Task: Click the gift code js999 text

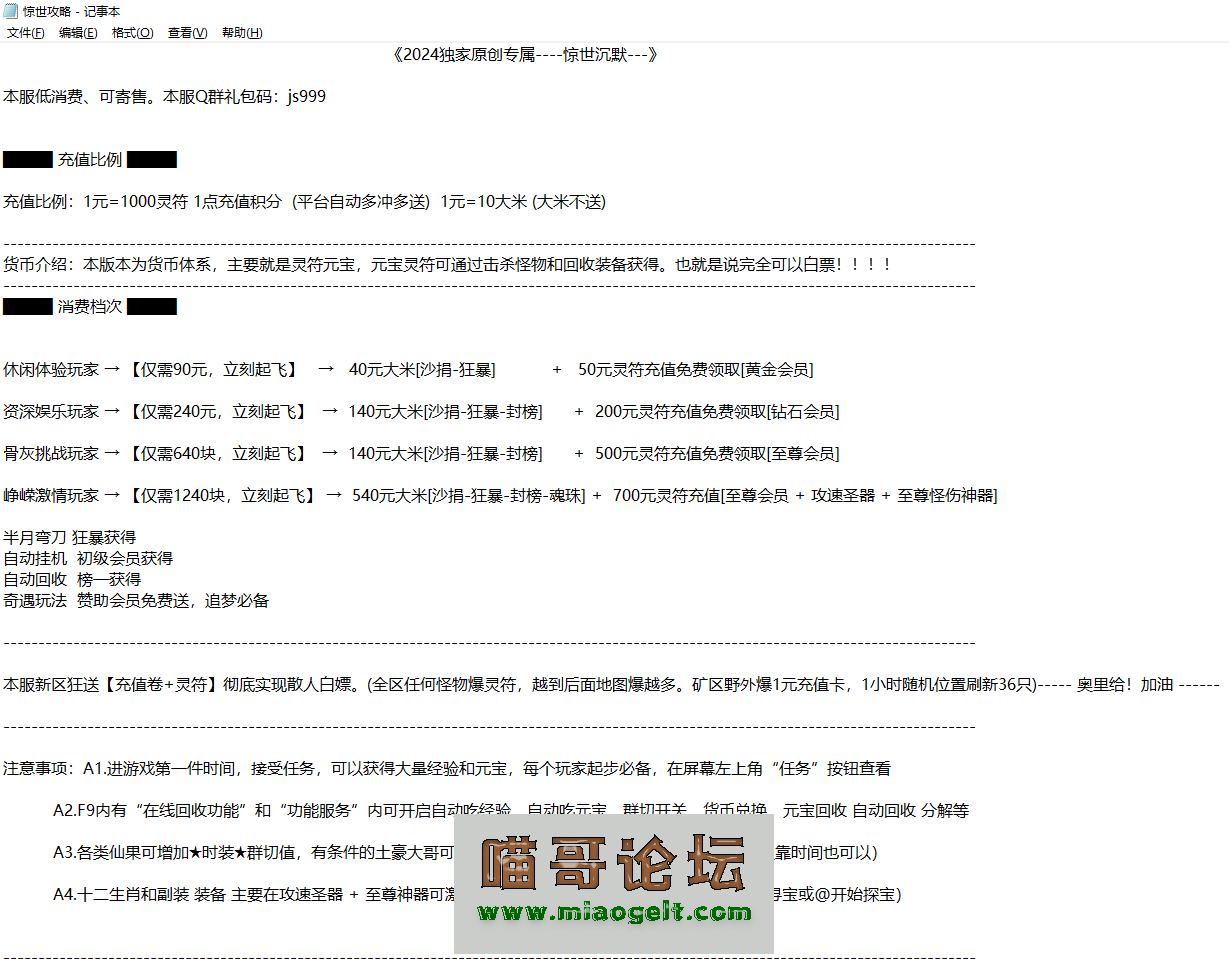Action: [306, 97]
